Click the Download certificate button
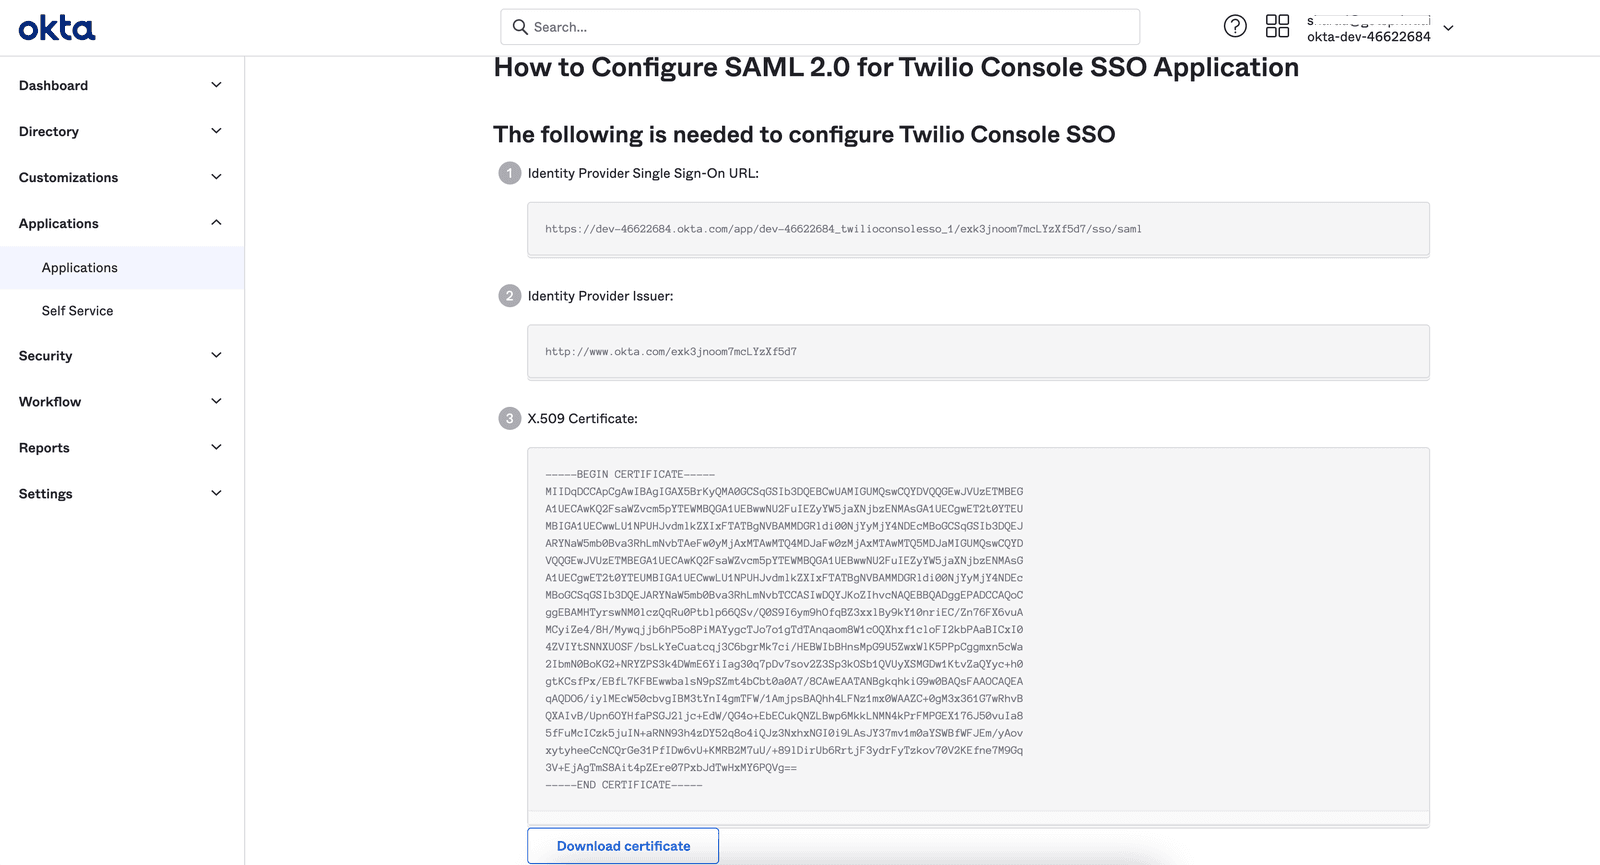Image resolution: width=1600 pixels, height=865 pixels. 622,845
